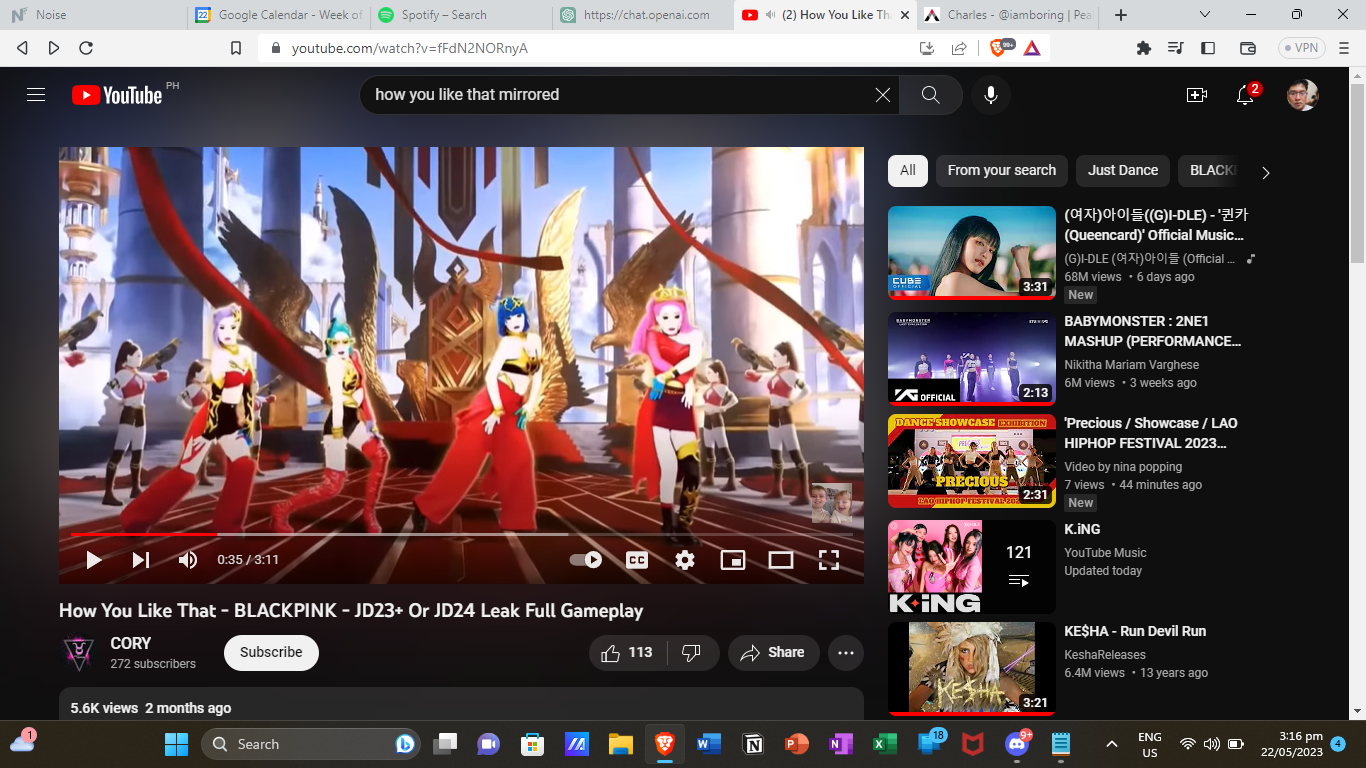Viewport: 1366px width, 768px height.
Task: Open the Create video button
Action: pyautogui.click(x=1197, y=95)
